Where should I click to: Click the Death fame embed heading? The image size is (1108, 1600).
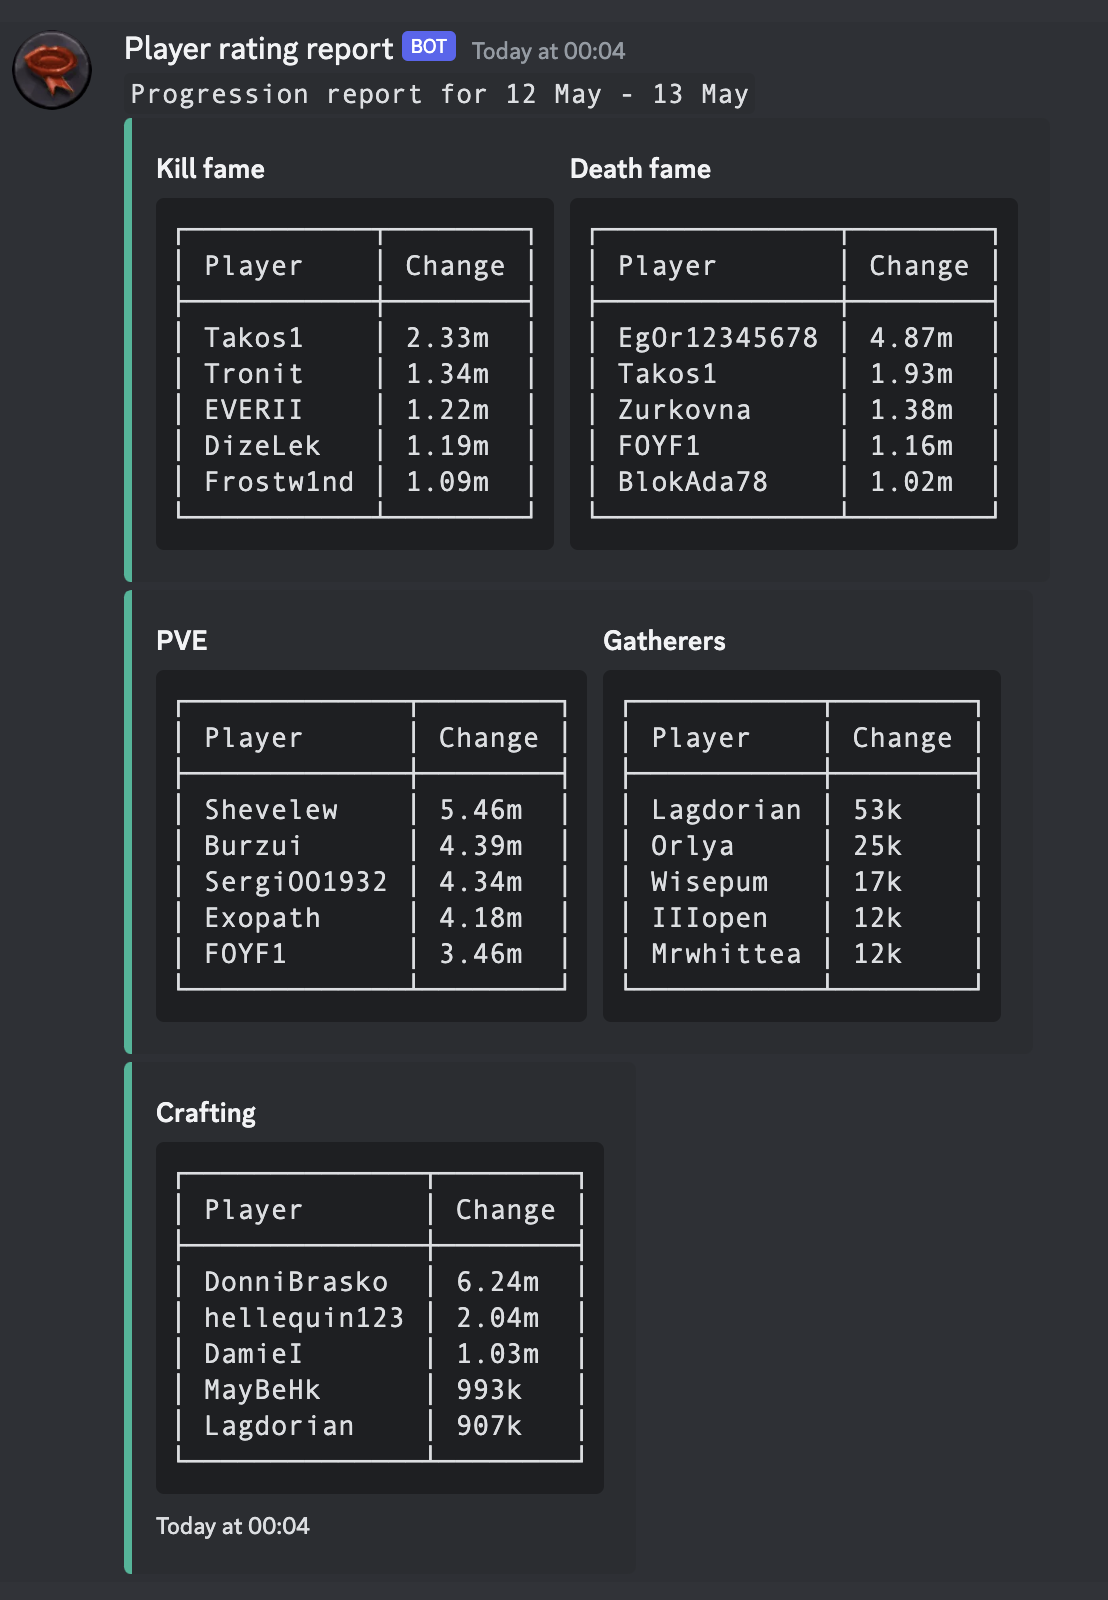(x=640, y=169)
